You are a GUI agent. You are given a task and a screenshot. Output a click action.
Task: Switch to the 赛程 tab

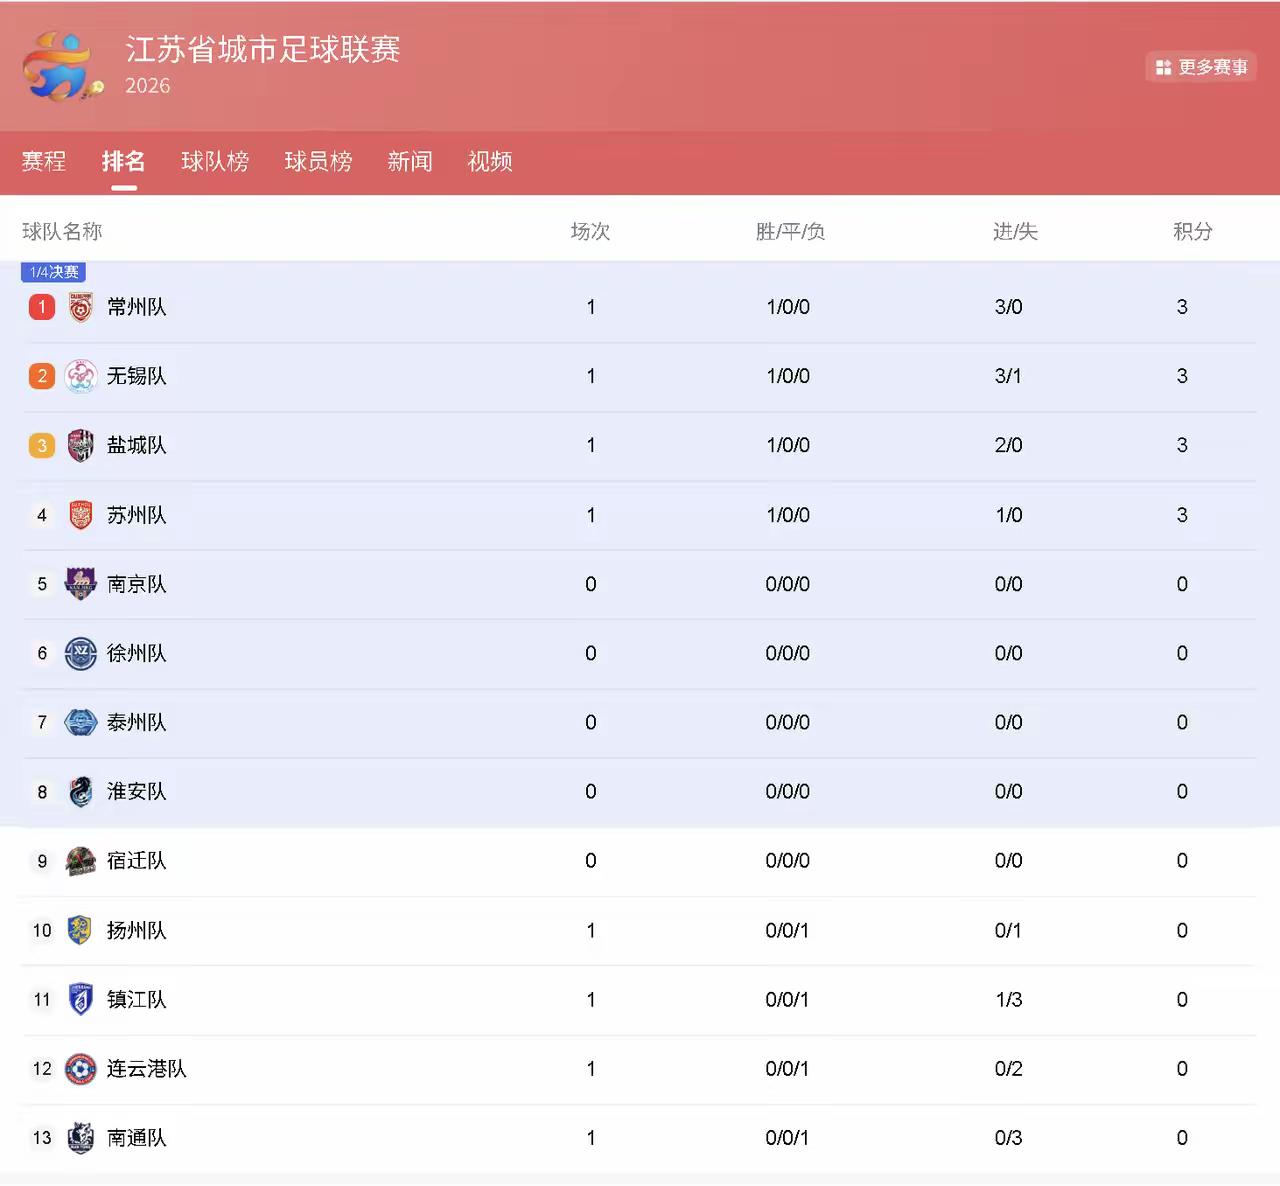tap(44, 161)
